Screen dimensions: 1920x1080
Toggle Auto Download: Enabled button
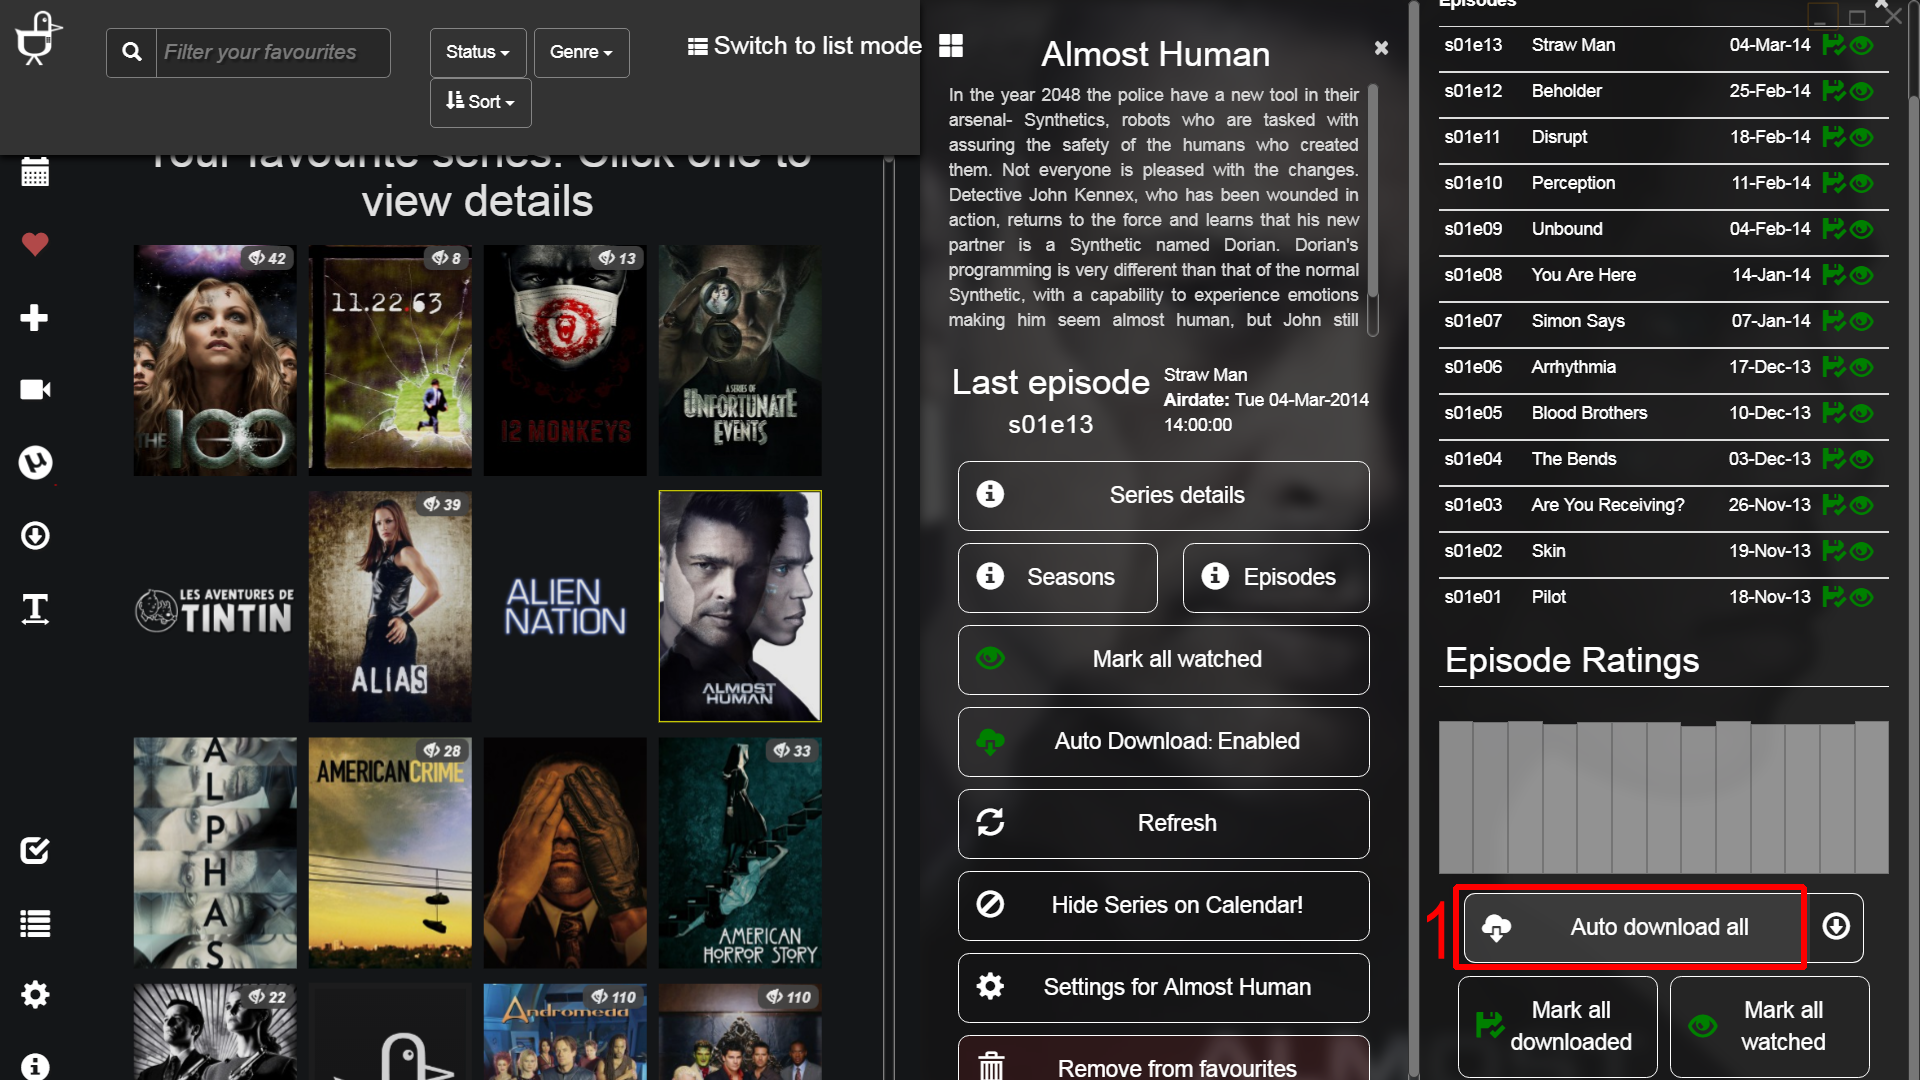(x=1163, y=741)
